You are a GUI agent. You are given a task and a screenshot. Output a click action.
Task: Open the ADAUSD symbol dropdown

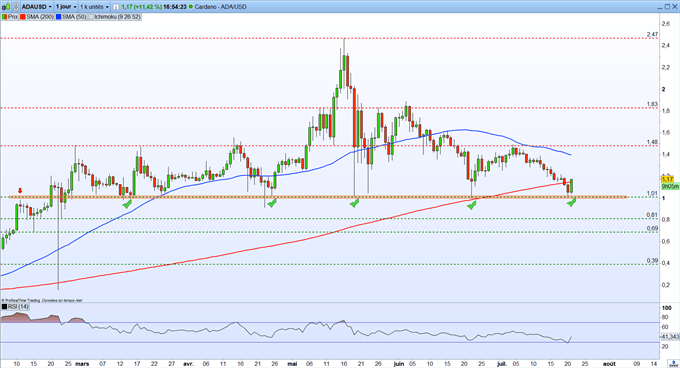pos(36,7)
